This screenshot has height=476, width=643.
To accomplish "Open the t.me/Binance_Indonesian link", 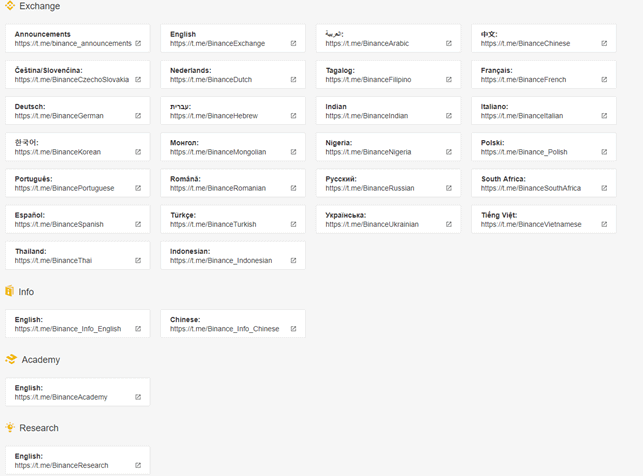I will coord(221,261).
